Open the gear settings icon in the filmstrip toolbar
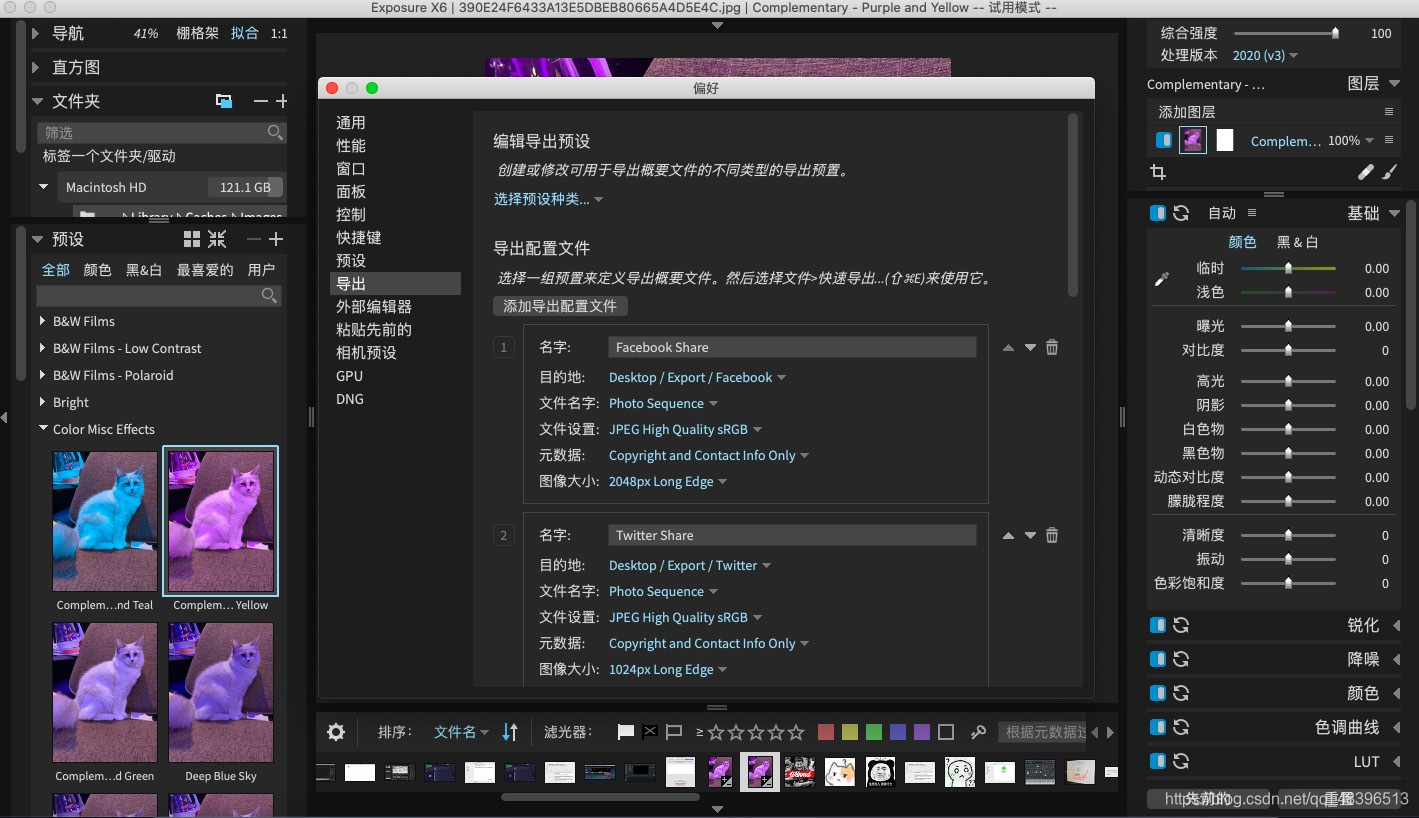This screenshot has height=818, width=1419. pyautogui.click(x=335, y=731)
